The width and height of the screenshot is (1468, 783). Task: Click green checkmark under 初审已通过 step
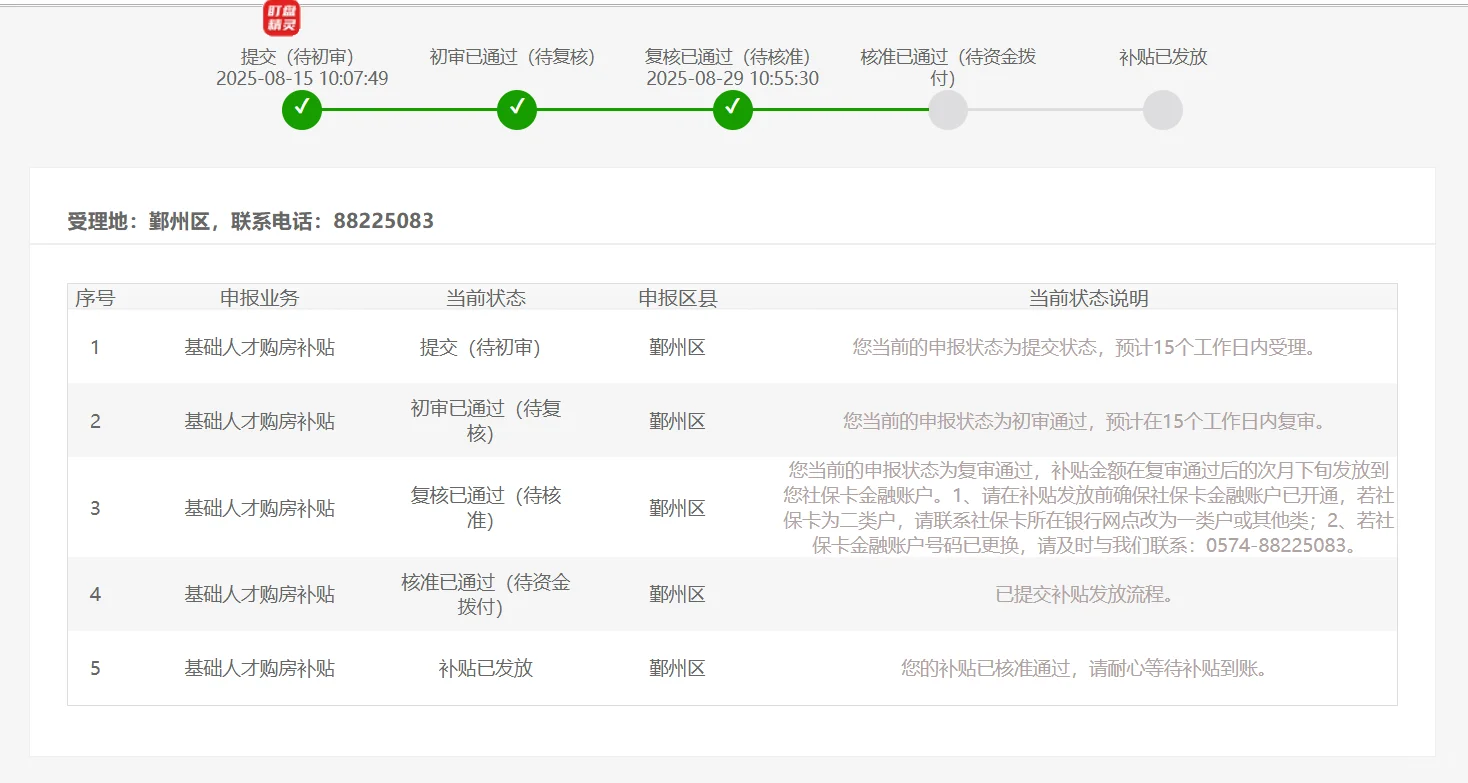tap(517, 109)
